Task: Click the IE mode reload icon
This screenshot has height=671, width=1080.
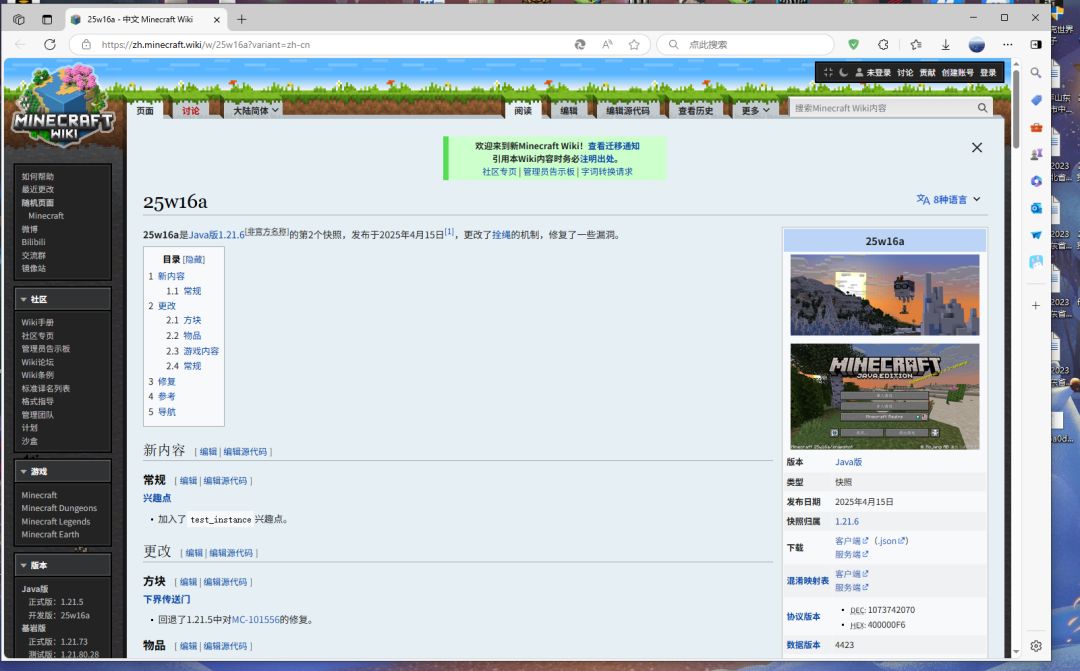Action: pyautogui.click(x=580, y=44)
